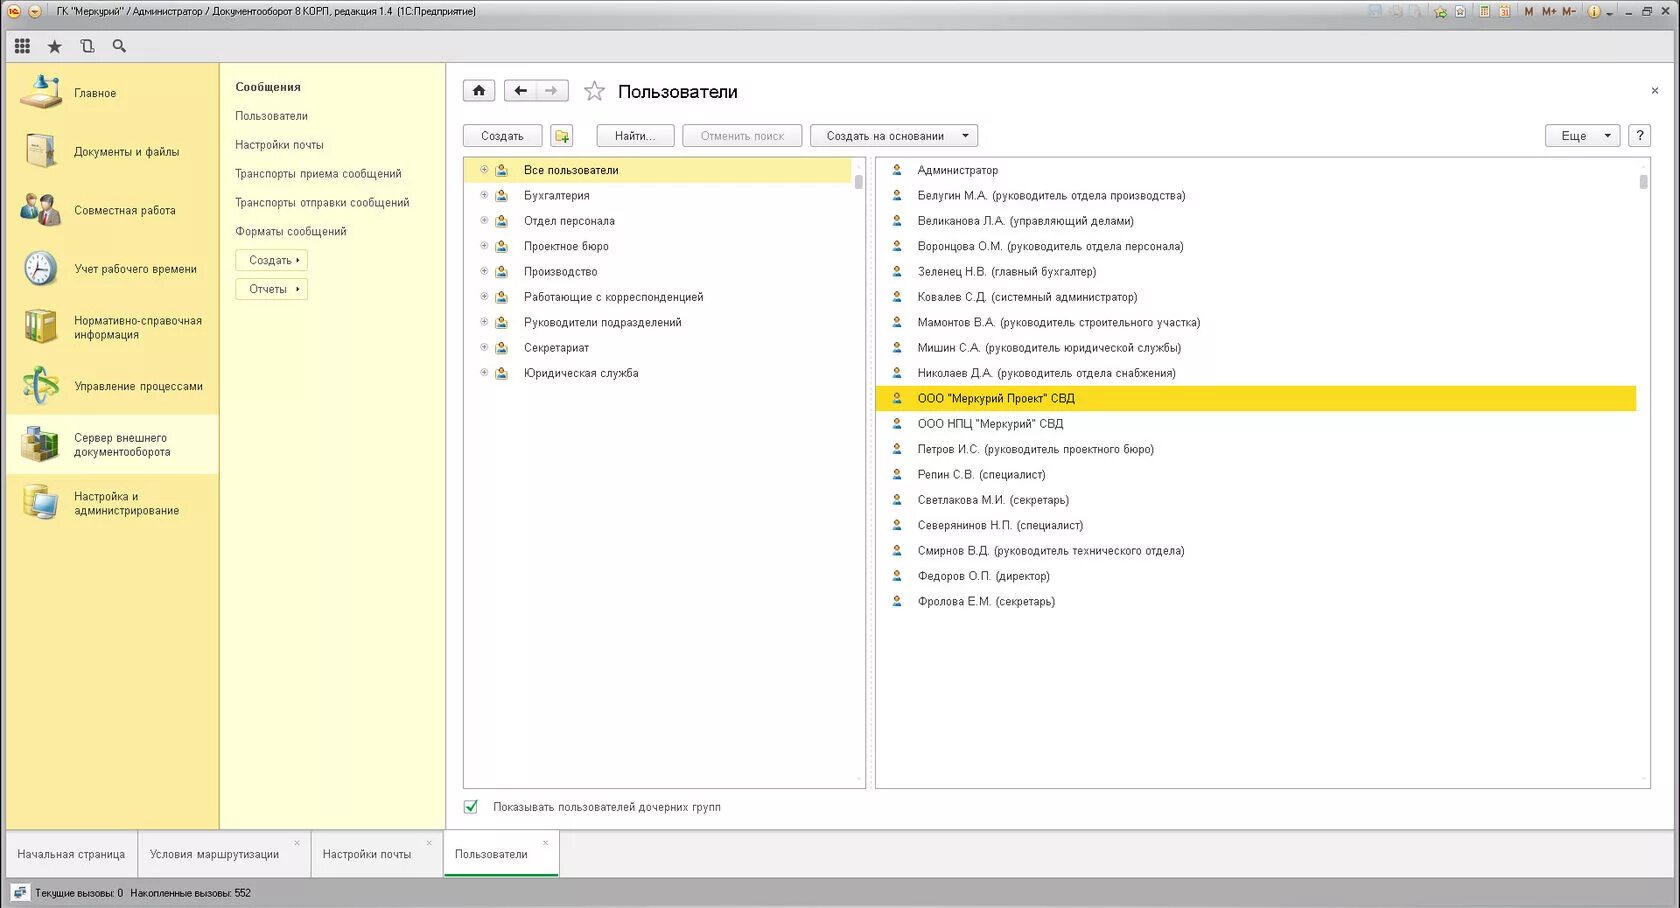Click the M memory button in title bar
The image size is (1680, 908).
click(1529, 12)
